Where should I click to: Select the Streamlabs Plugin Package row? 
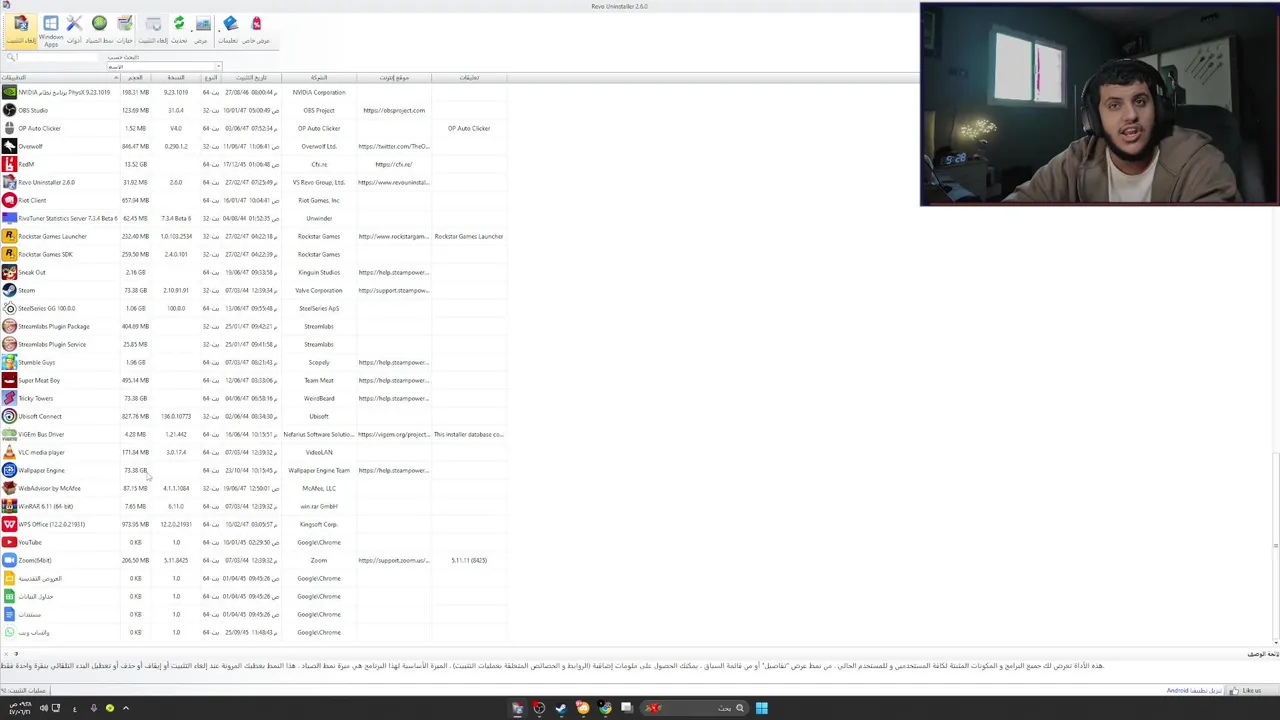[x=253, y=326]
